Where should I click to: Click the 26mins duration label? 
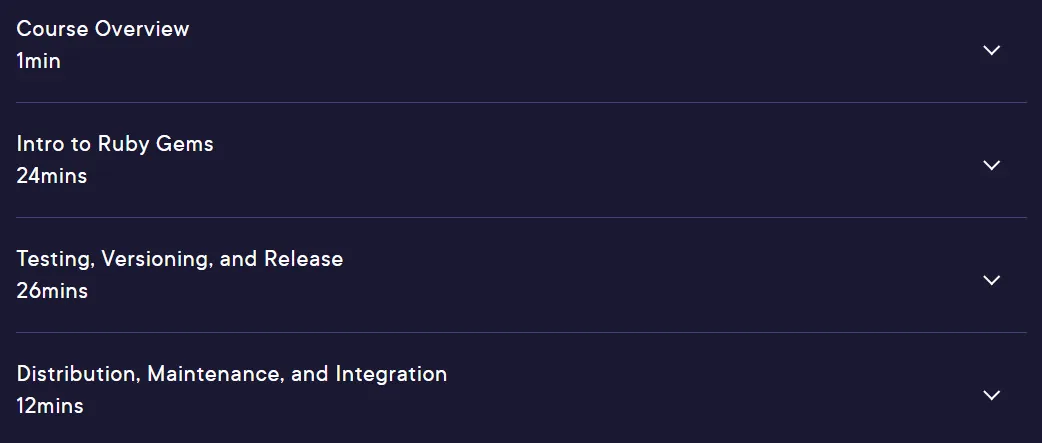(x=52, y=291)
